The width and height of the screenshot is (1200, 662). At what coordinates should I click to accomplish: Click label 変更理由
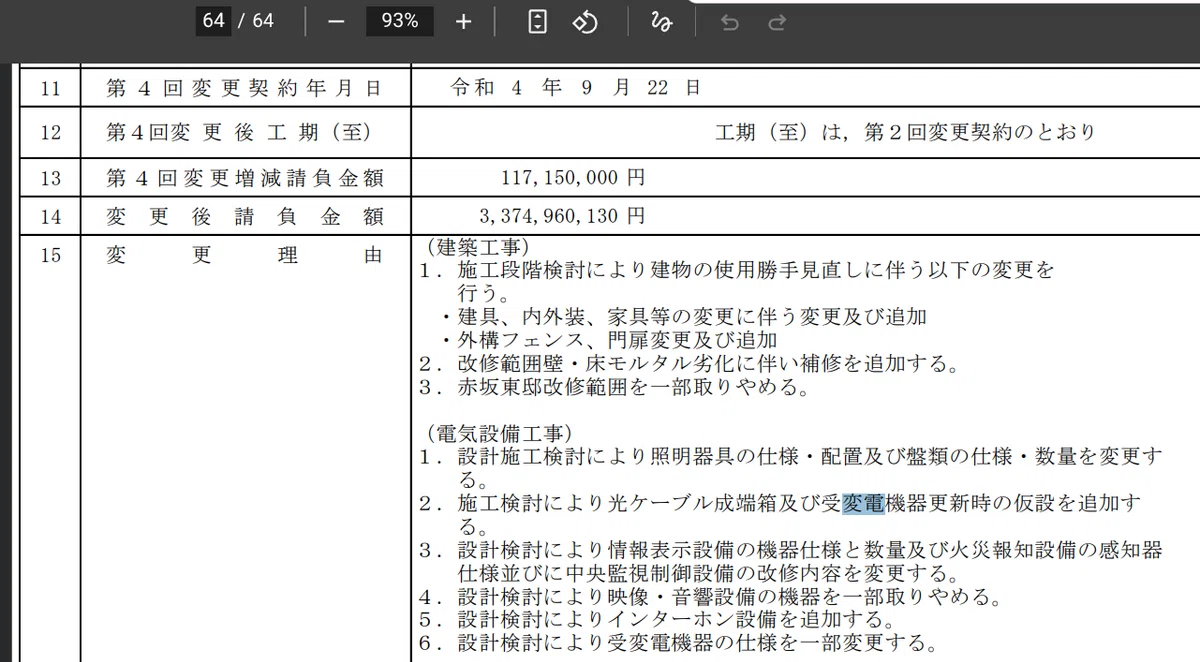(244, 255)
